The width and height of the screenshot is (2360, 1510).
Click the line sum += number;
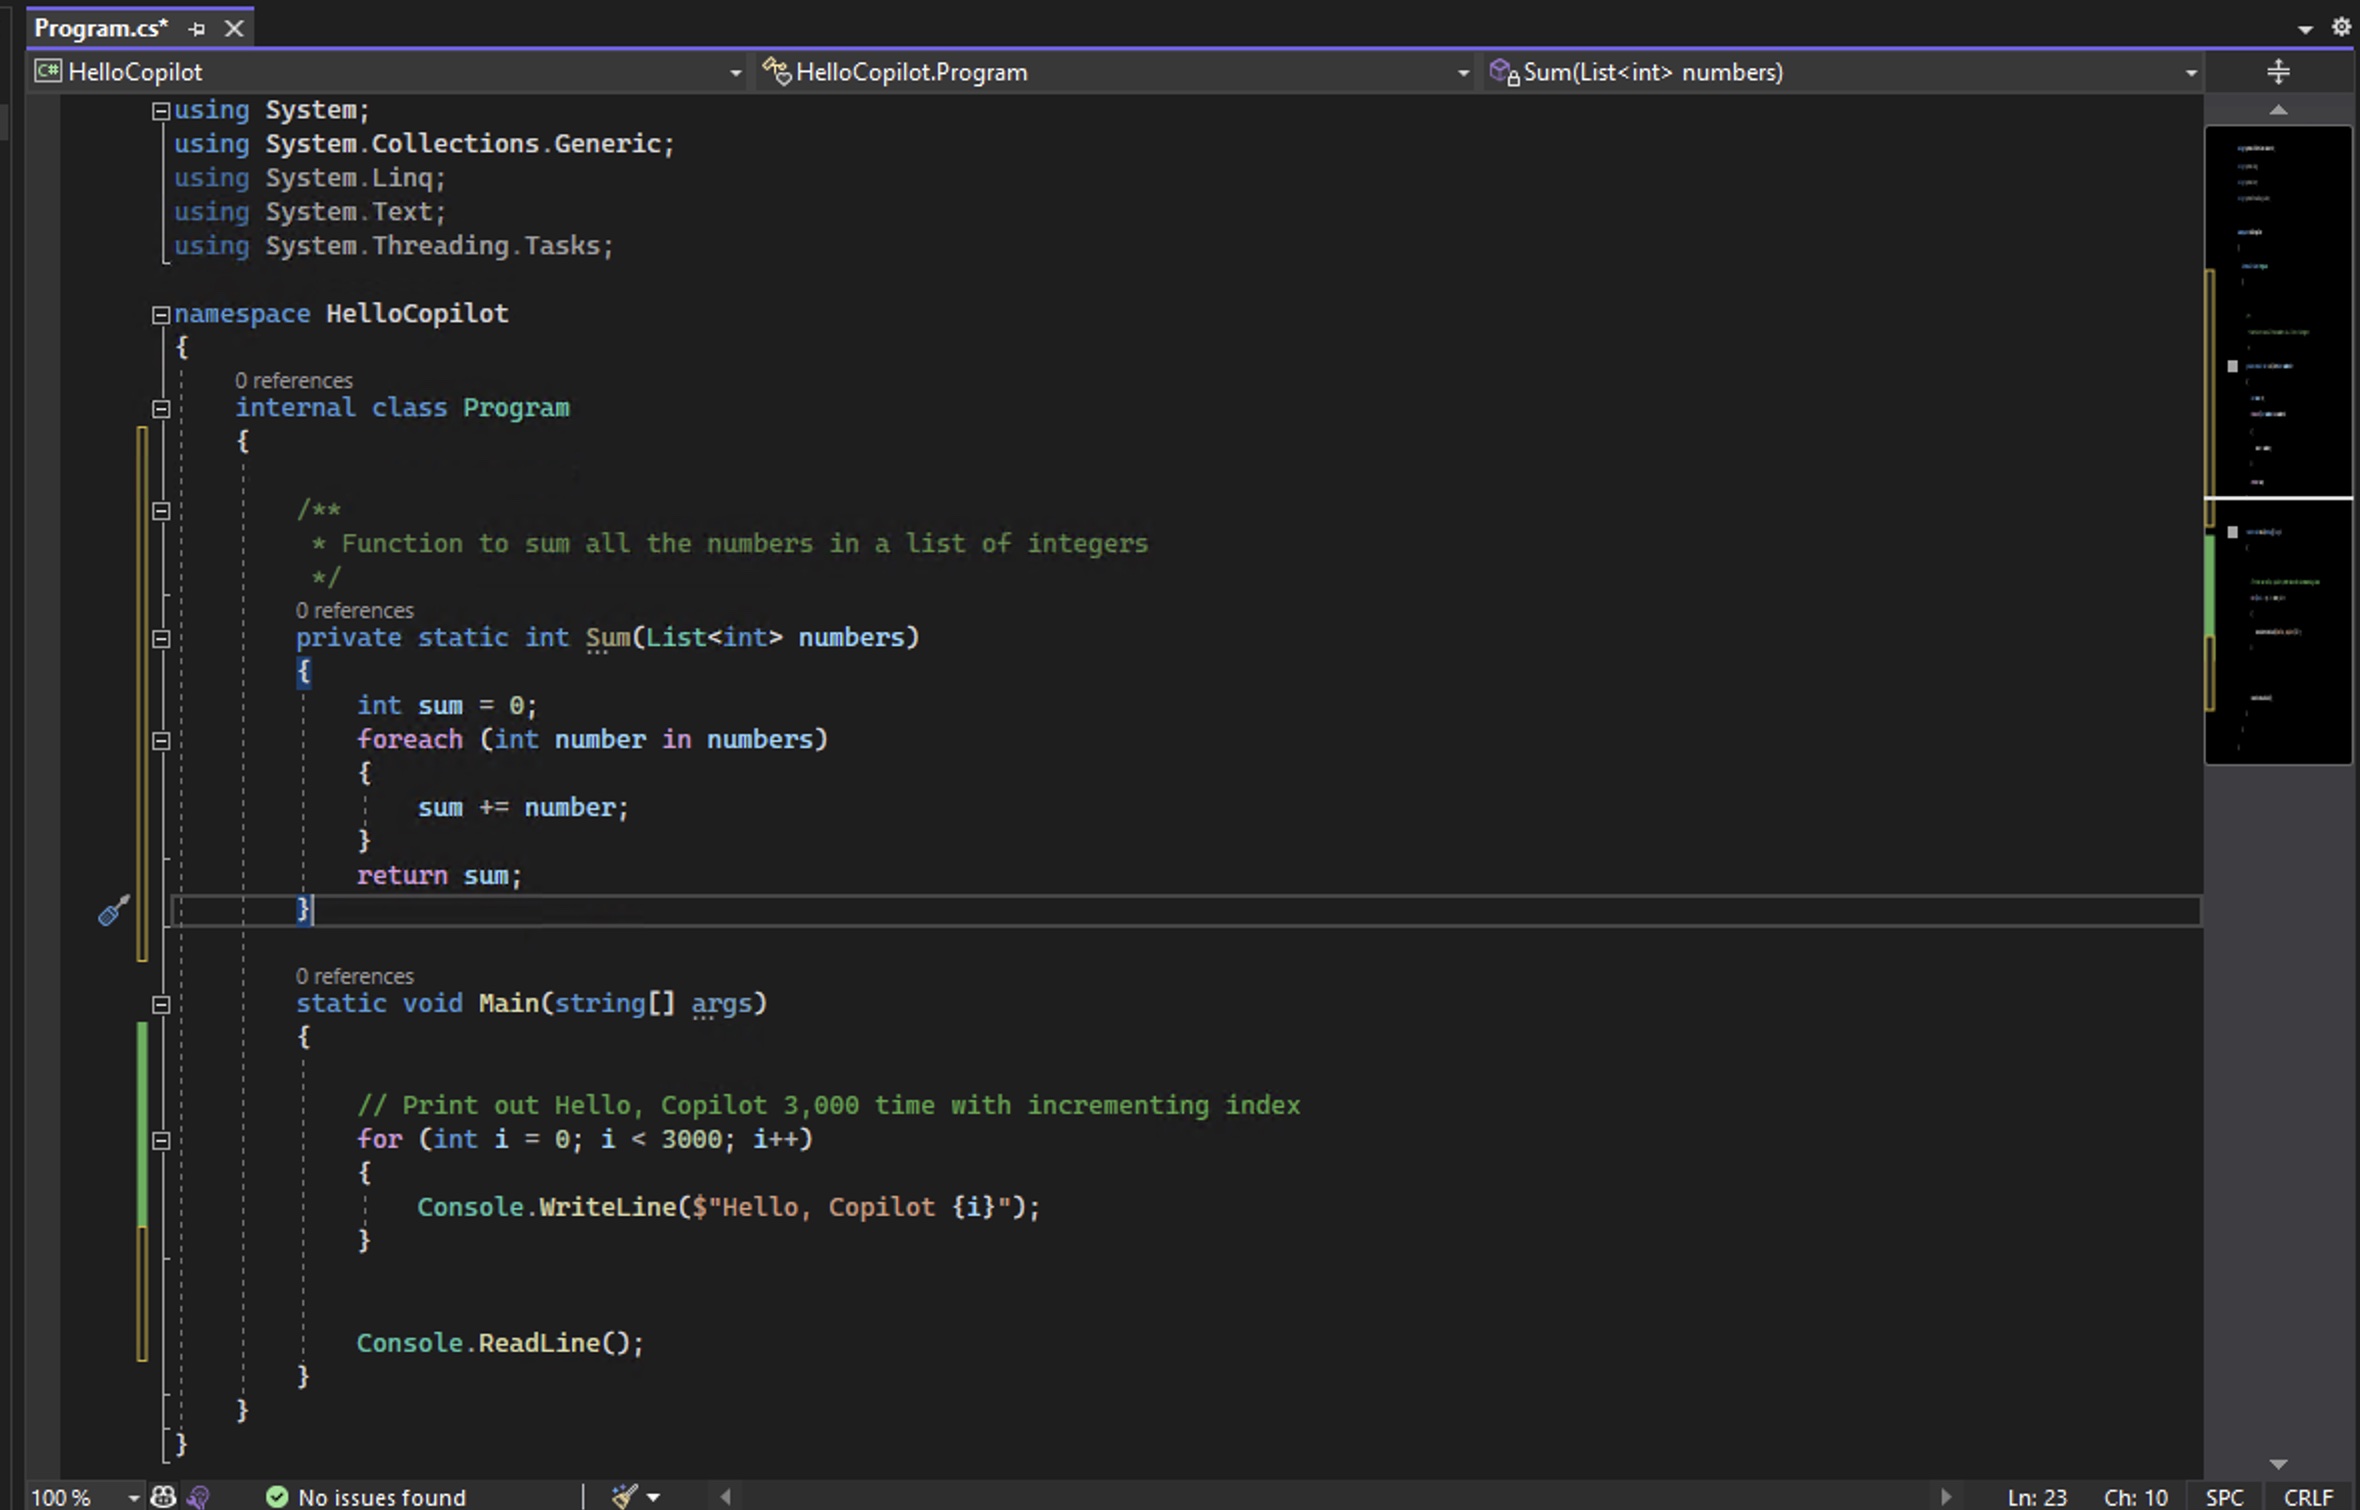(x=523, y=808)
